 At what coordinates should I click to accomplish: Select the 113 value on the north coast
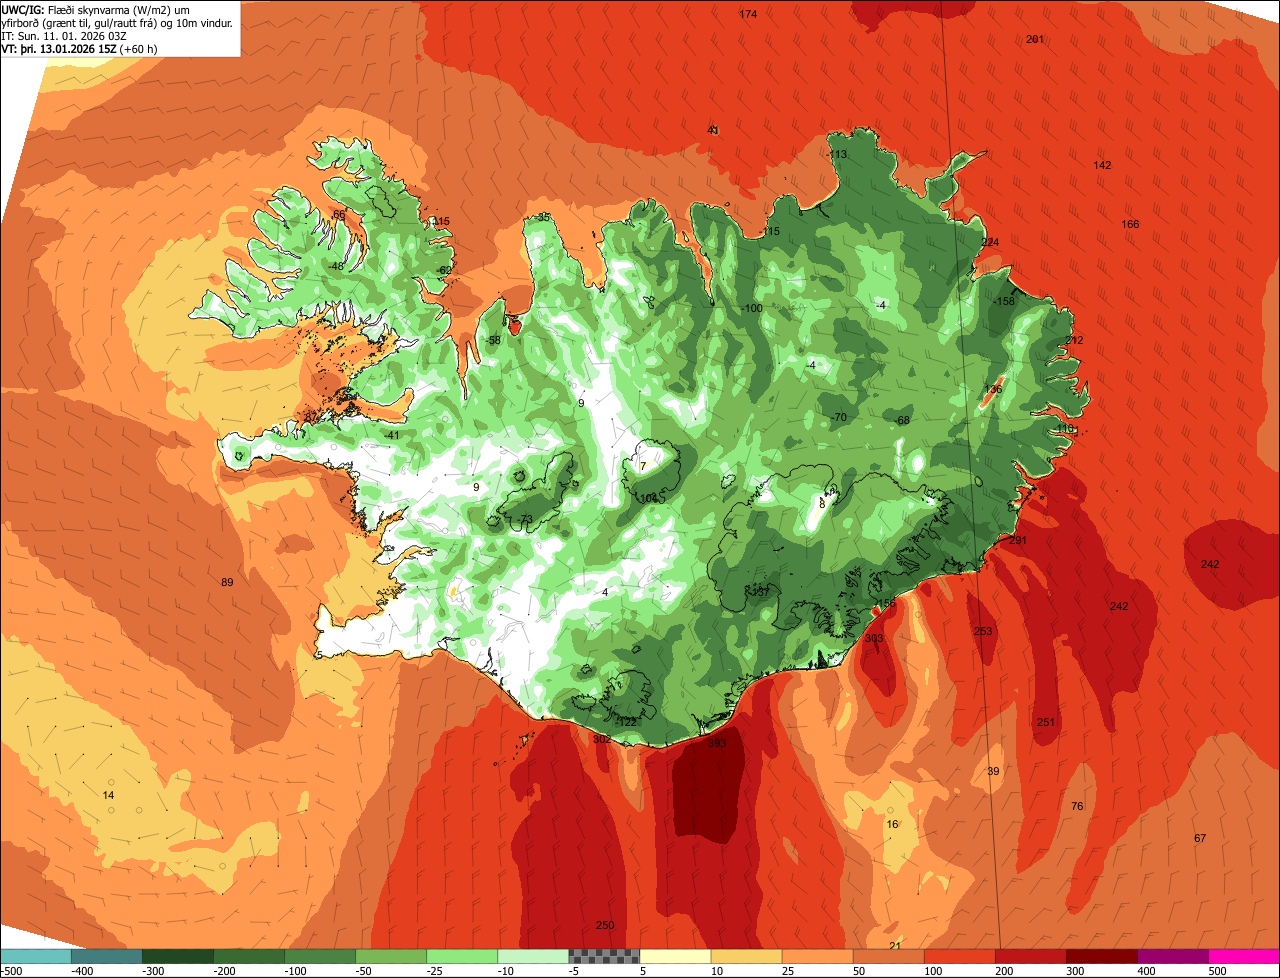coord(838,154)
